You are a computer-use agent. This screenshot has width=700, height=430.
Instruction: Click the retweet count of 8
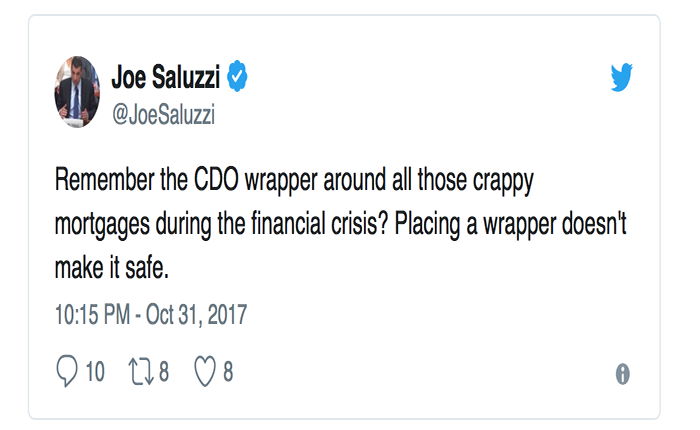click(x=163, y=372)
